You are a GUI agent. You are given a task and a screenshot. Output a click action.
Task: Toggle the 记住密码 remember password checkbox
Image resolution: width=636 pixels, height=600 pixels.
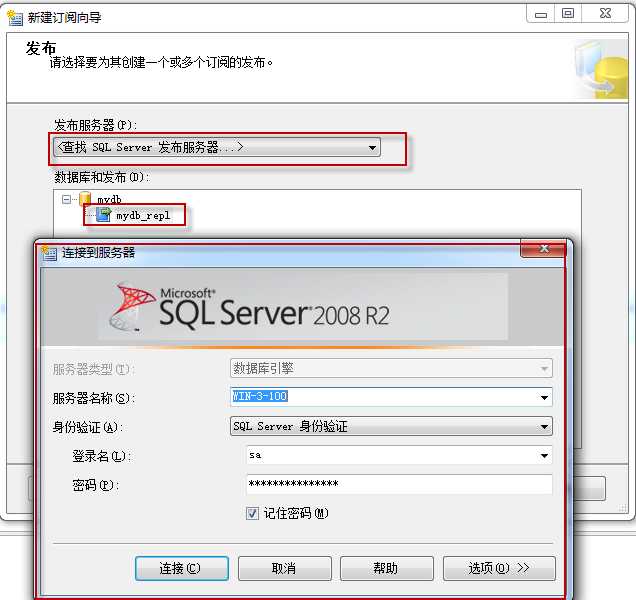(x=252, y=514)
